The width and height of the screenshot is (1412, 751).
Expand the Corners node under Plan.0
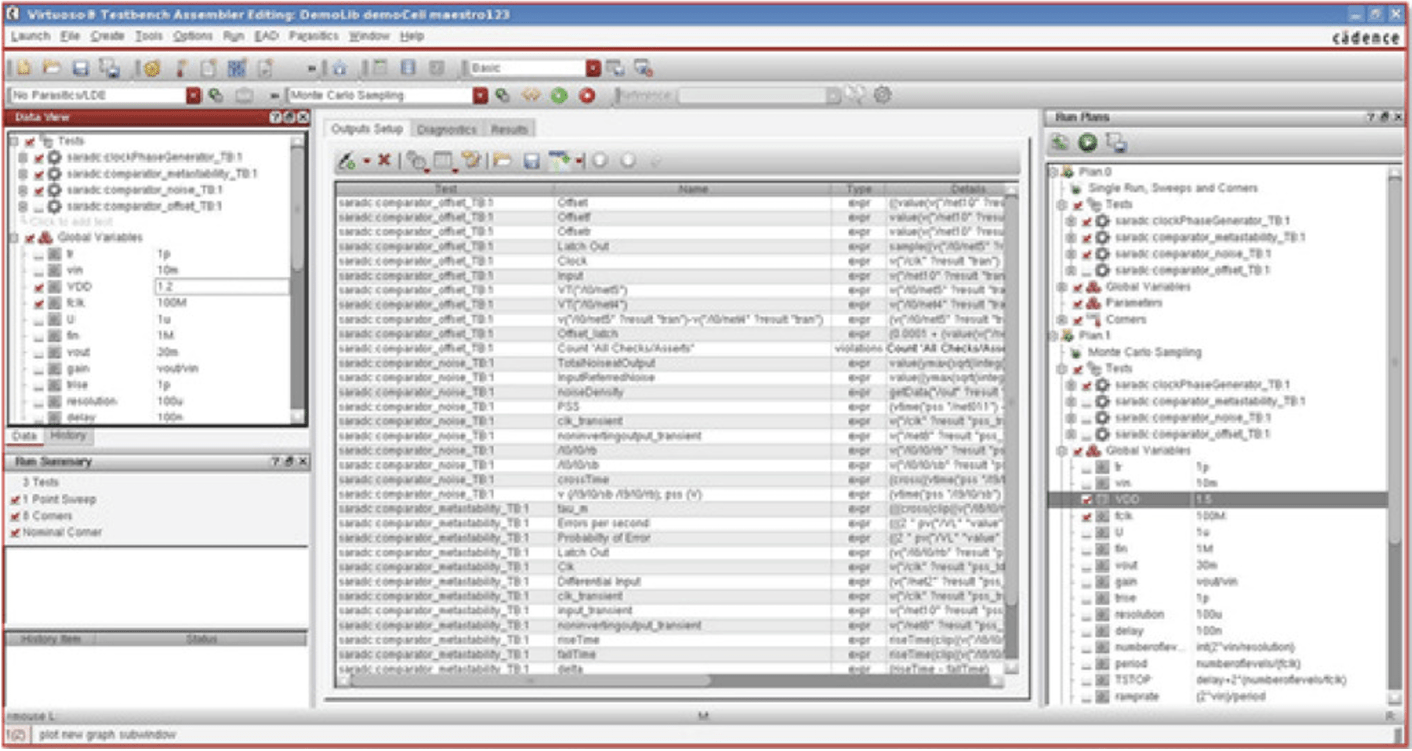tap(1062, 320)
